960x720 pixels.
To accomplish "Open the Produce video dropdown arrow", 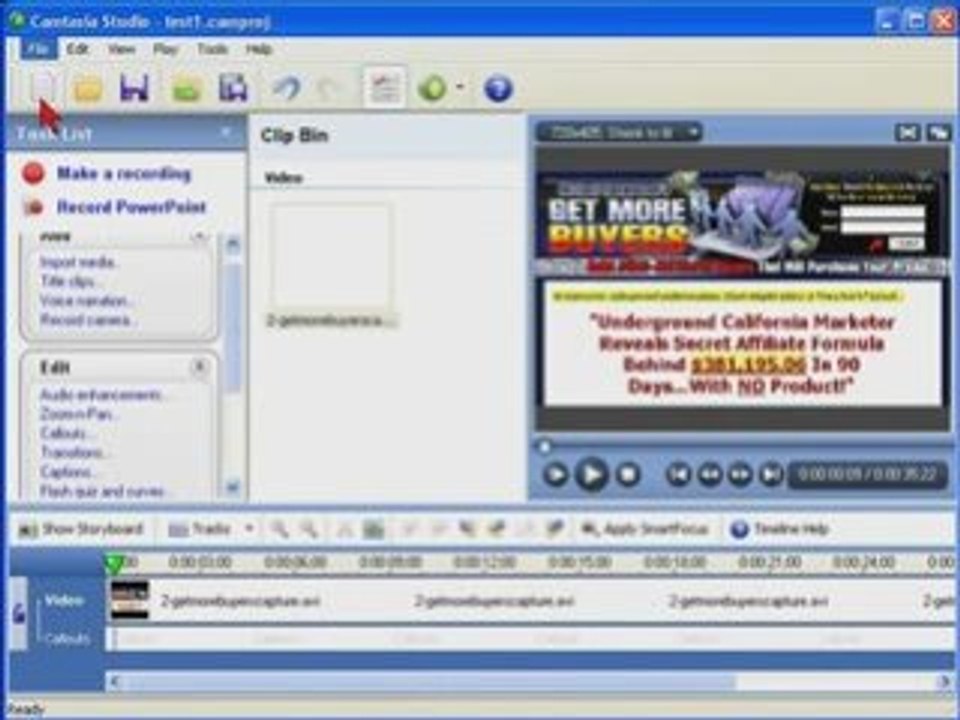I will [460, 88].
